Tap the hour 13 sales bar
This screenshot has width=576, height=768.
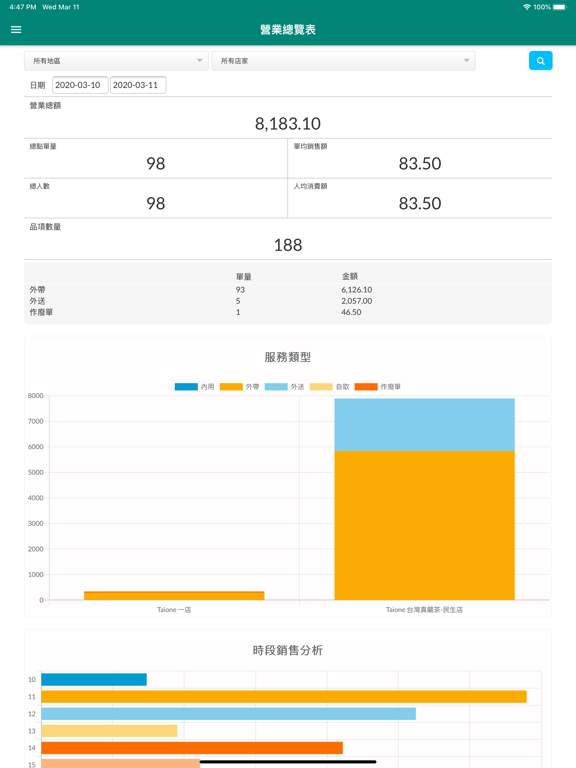pyautogui.click(x=109, y=731)
